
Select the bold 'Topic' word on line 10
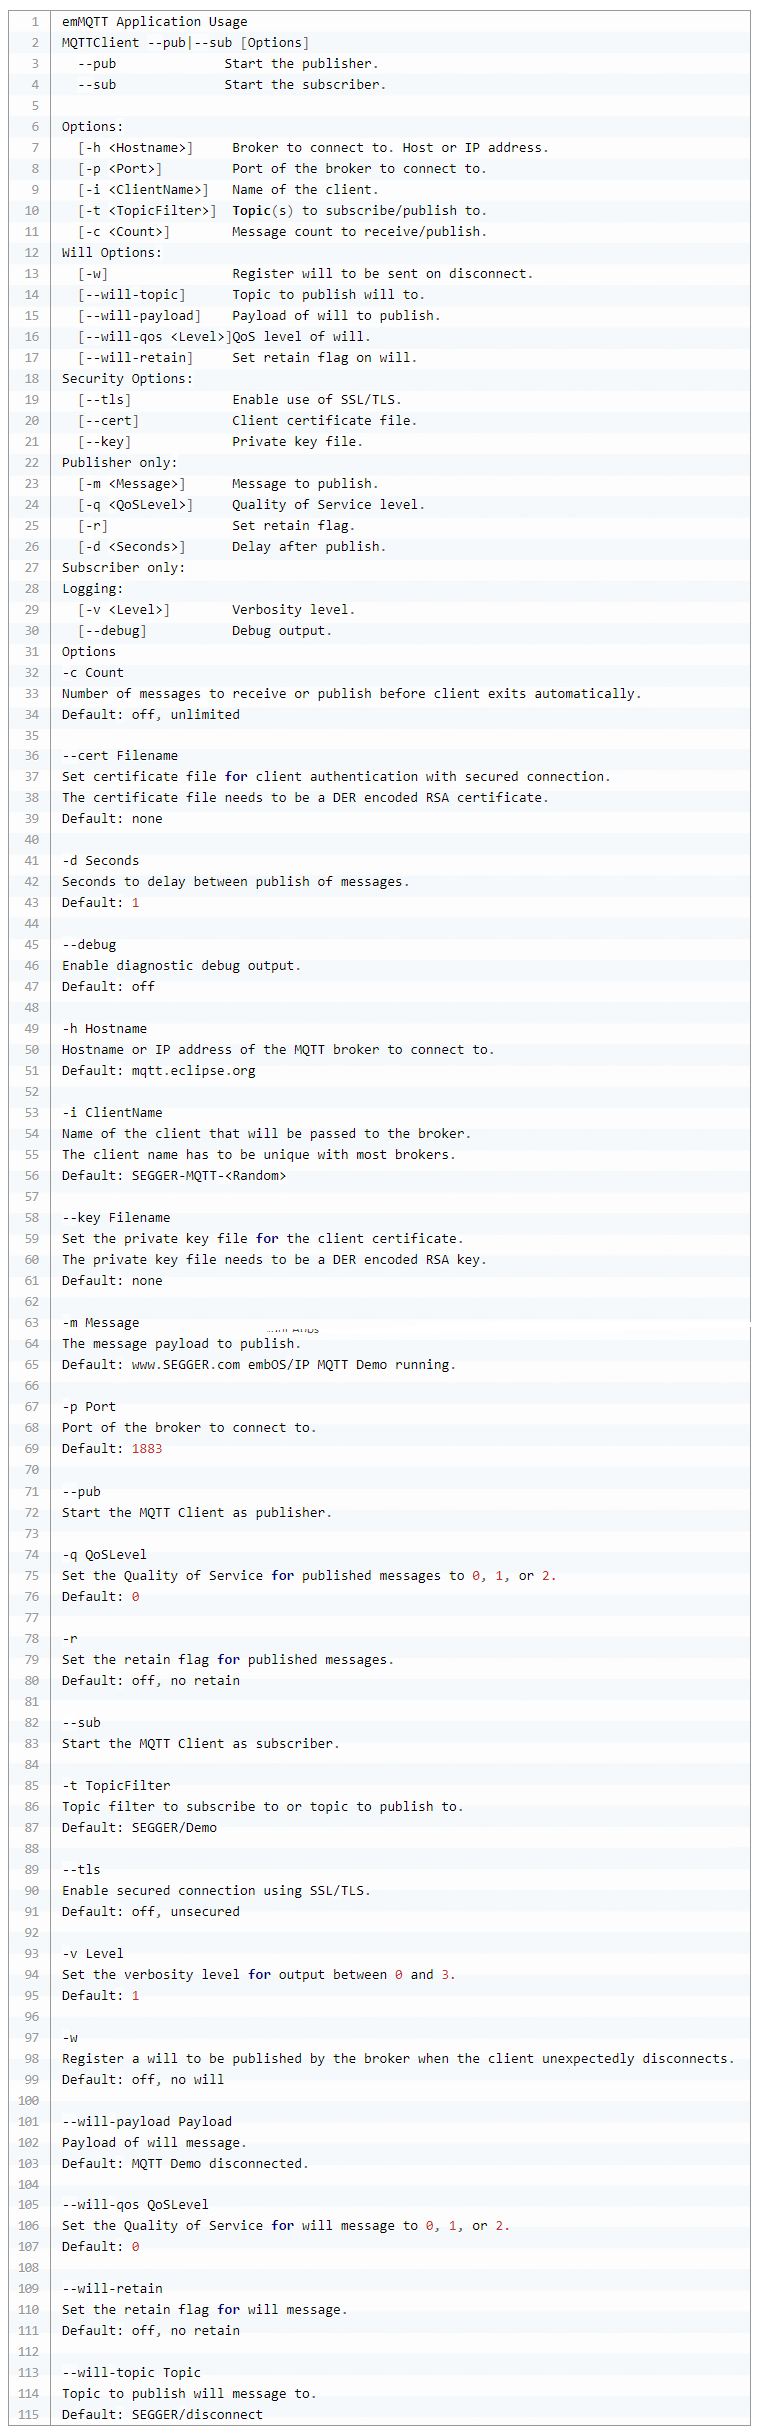pyautogui.click(x=251, y=211)
